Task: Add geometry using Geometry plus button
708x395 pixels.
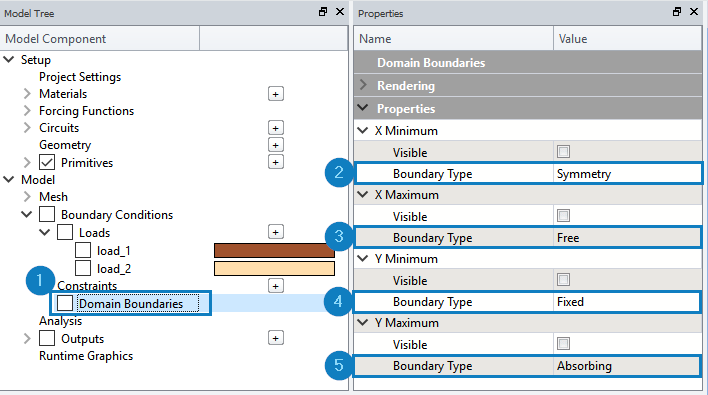Action: (x=275, y=145)
